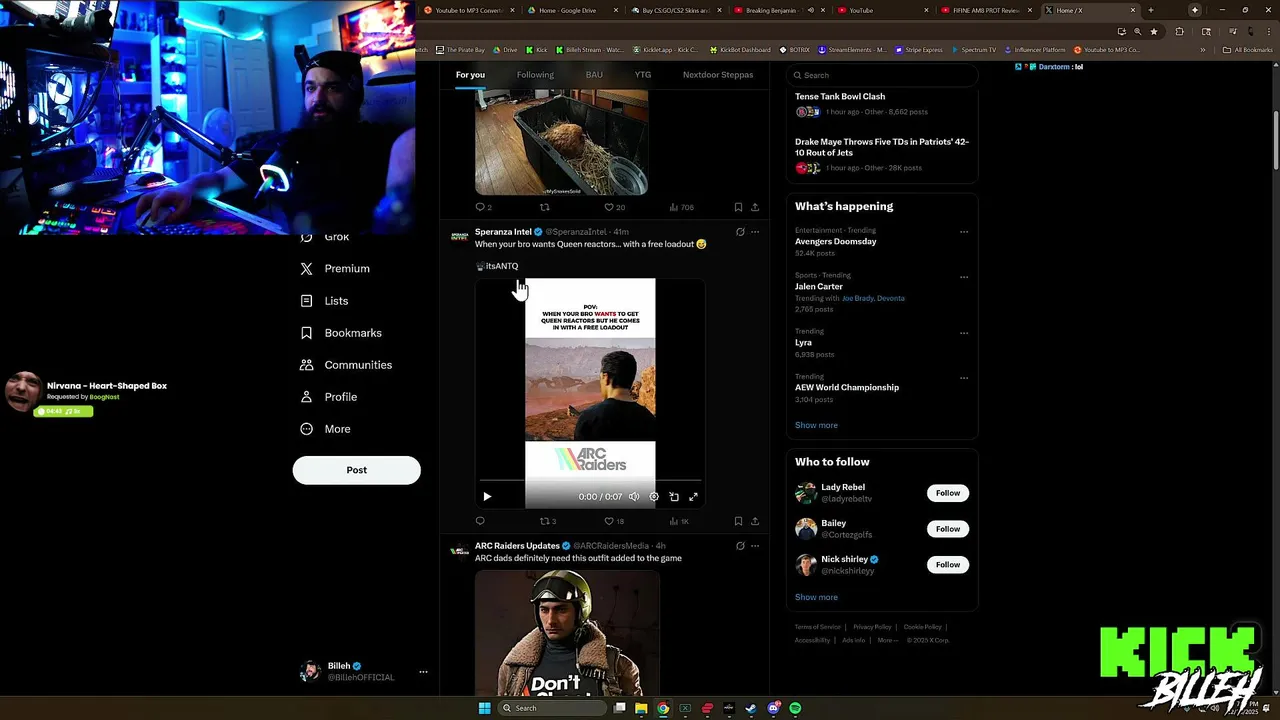Expand the video to fullscreen
The image size is (1280, 720).
pyautogui.click(x=693, y=496)
